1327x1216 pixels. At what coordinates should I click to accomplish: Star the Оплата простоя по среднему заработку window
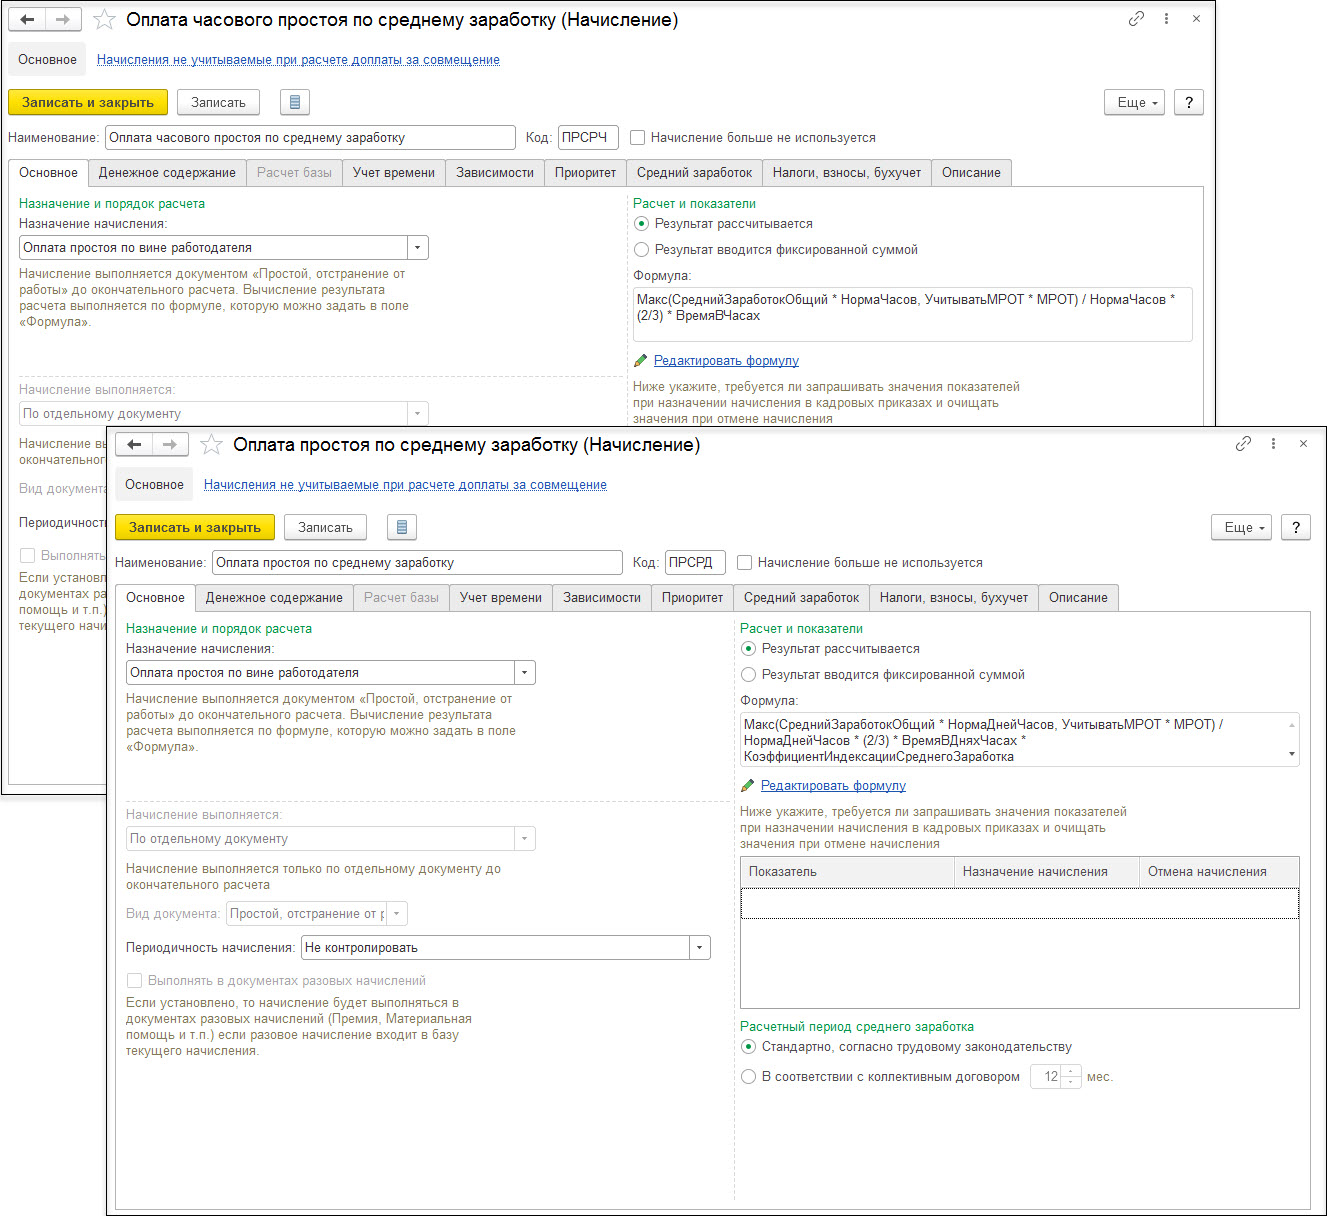tap(211, 445)
